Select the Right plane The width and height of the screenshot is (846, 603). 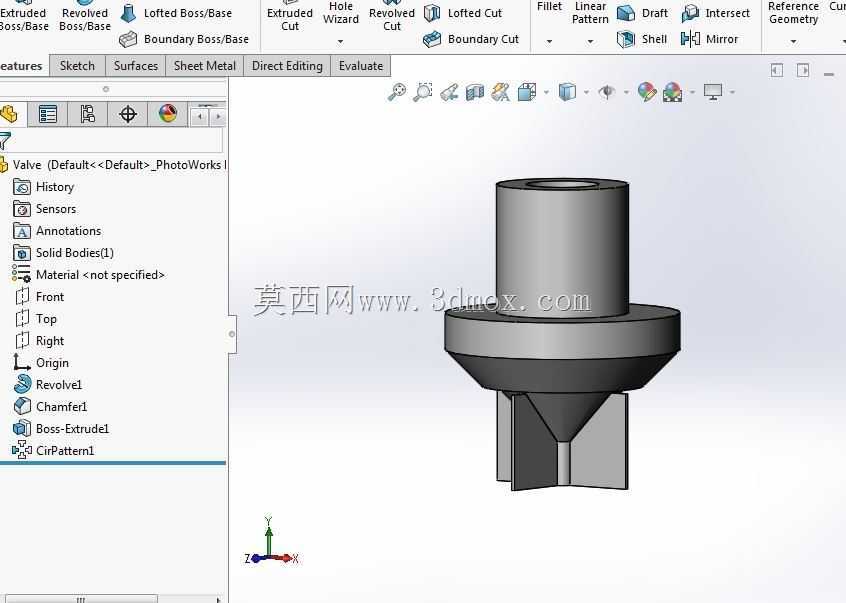pyautogui.click(x=39, y=341)
